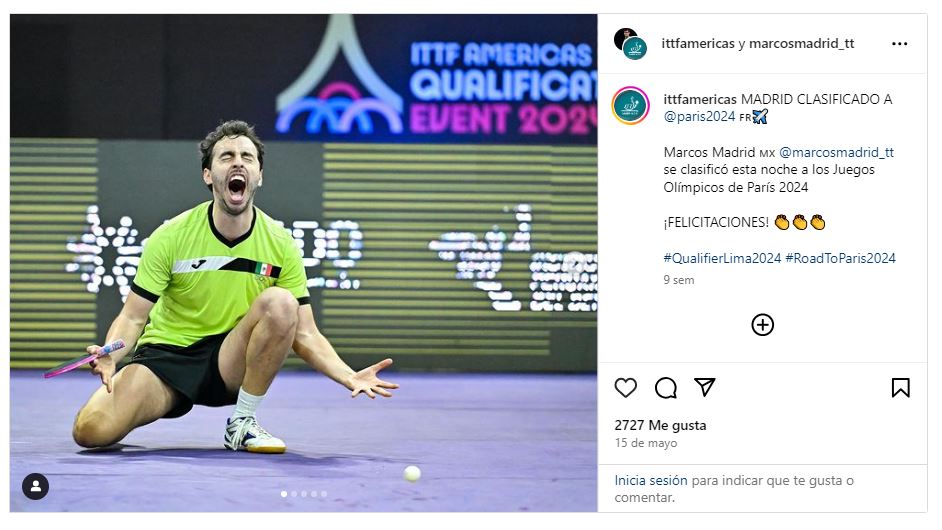Open ittfamericas profile from header username
The height and width of the screenshot is (530, 942).
coord(697,43)
